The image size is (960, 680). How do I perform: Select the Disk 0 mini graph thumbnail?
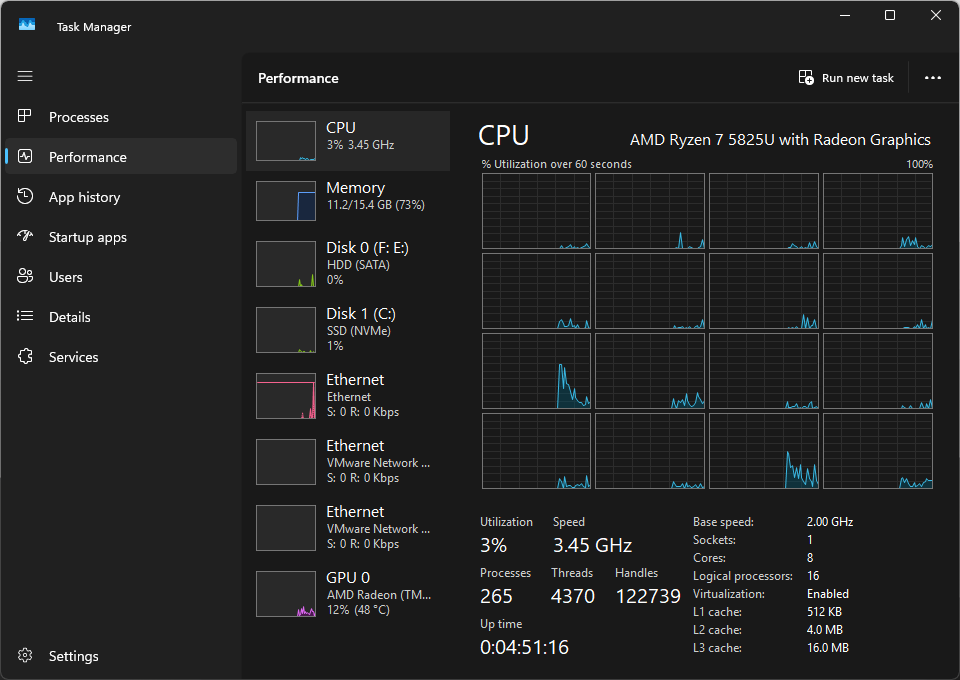286,264
